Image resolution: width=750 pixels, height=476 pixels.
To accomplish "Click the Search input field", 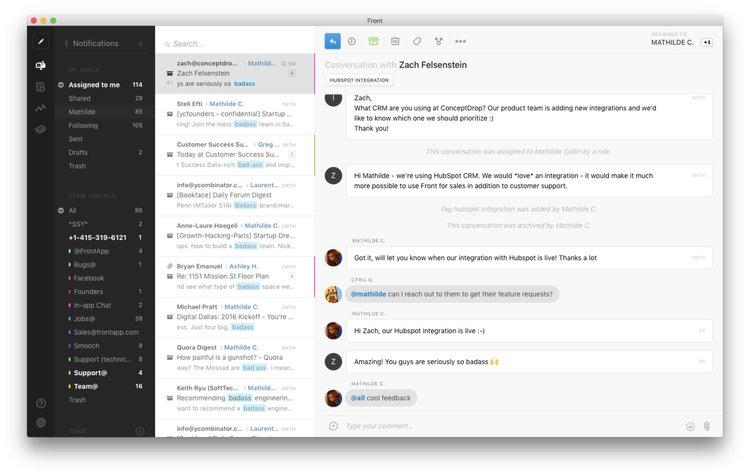I will pyautogui.click(x=235, y=44).
